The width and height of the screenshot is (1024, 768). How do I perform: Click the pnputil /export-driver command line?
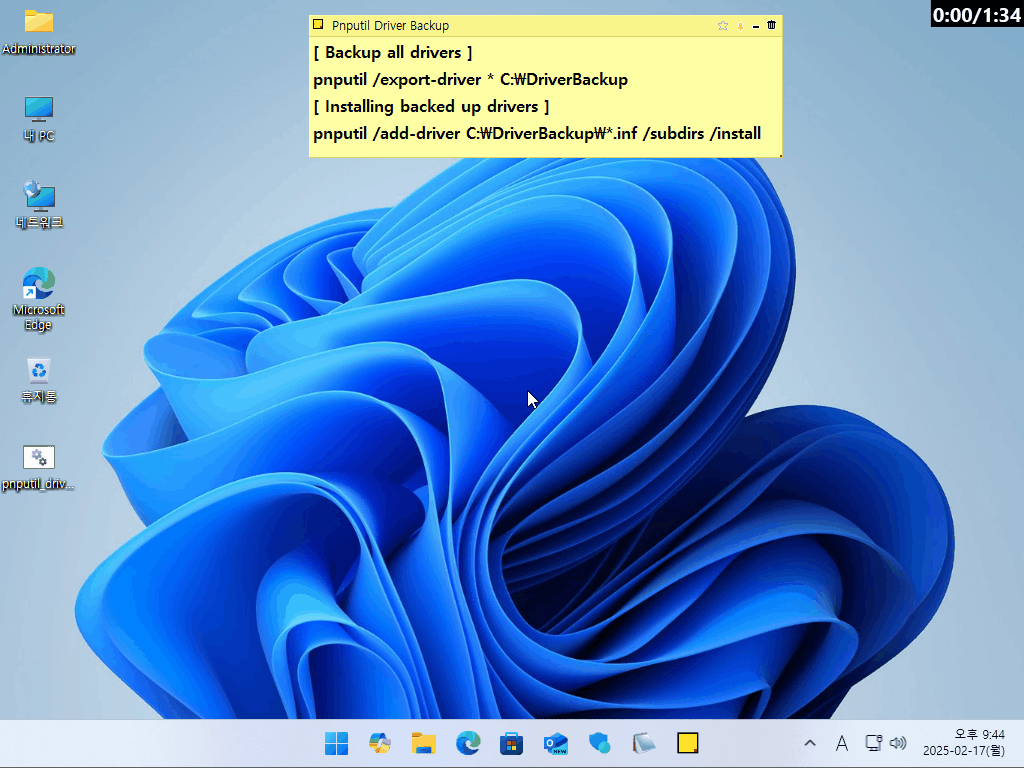click(x=470, y=80)
